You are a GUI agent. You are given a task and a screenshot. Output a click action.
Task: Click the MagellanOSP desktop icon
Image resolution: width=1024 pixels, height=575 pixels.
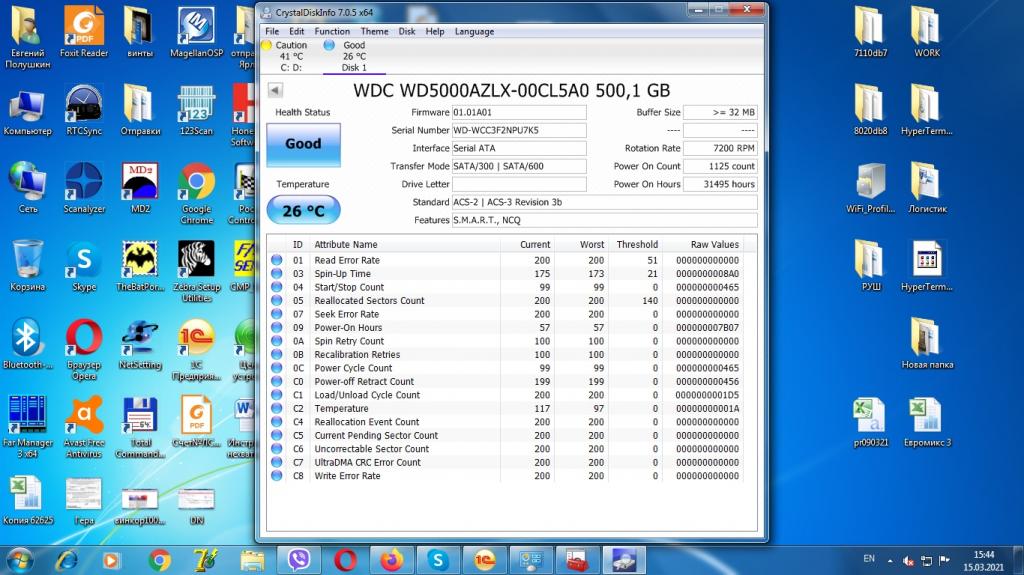196,31
